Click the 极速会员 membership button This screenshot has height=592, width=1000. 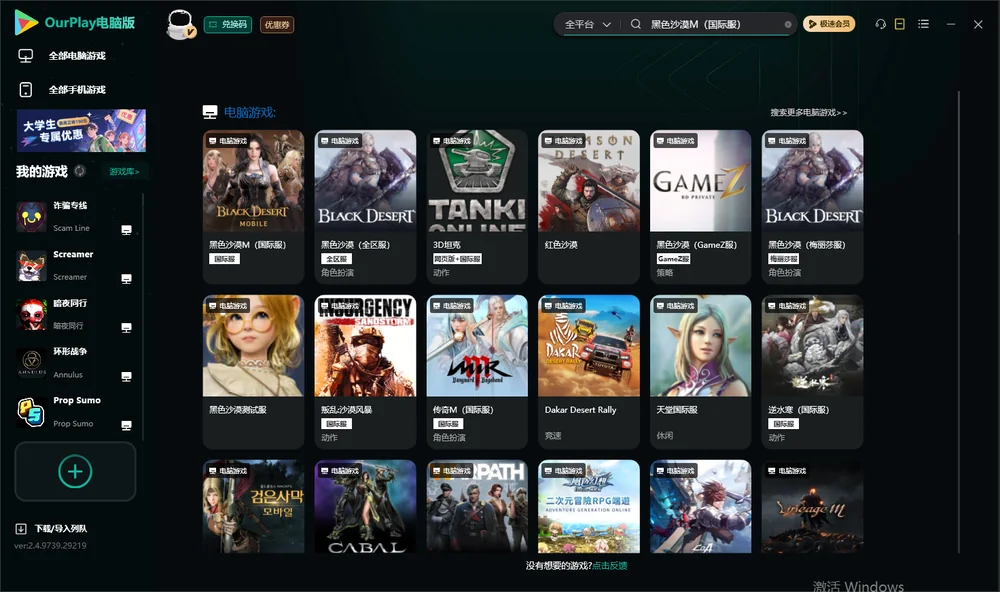828,24
